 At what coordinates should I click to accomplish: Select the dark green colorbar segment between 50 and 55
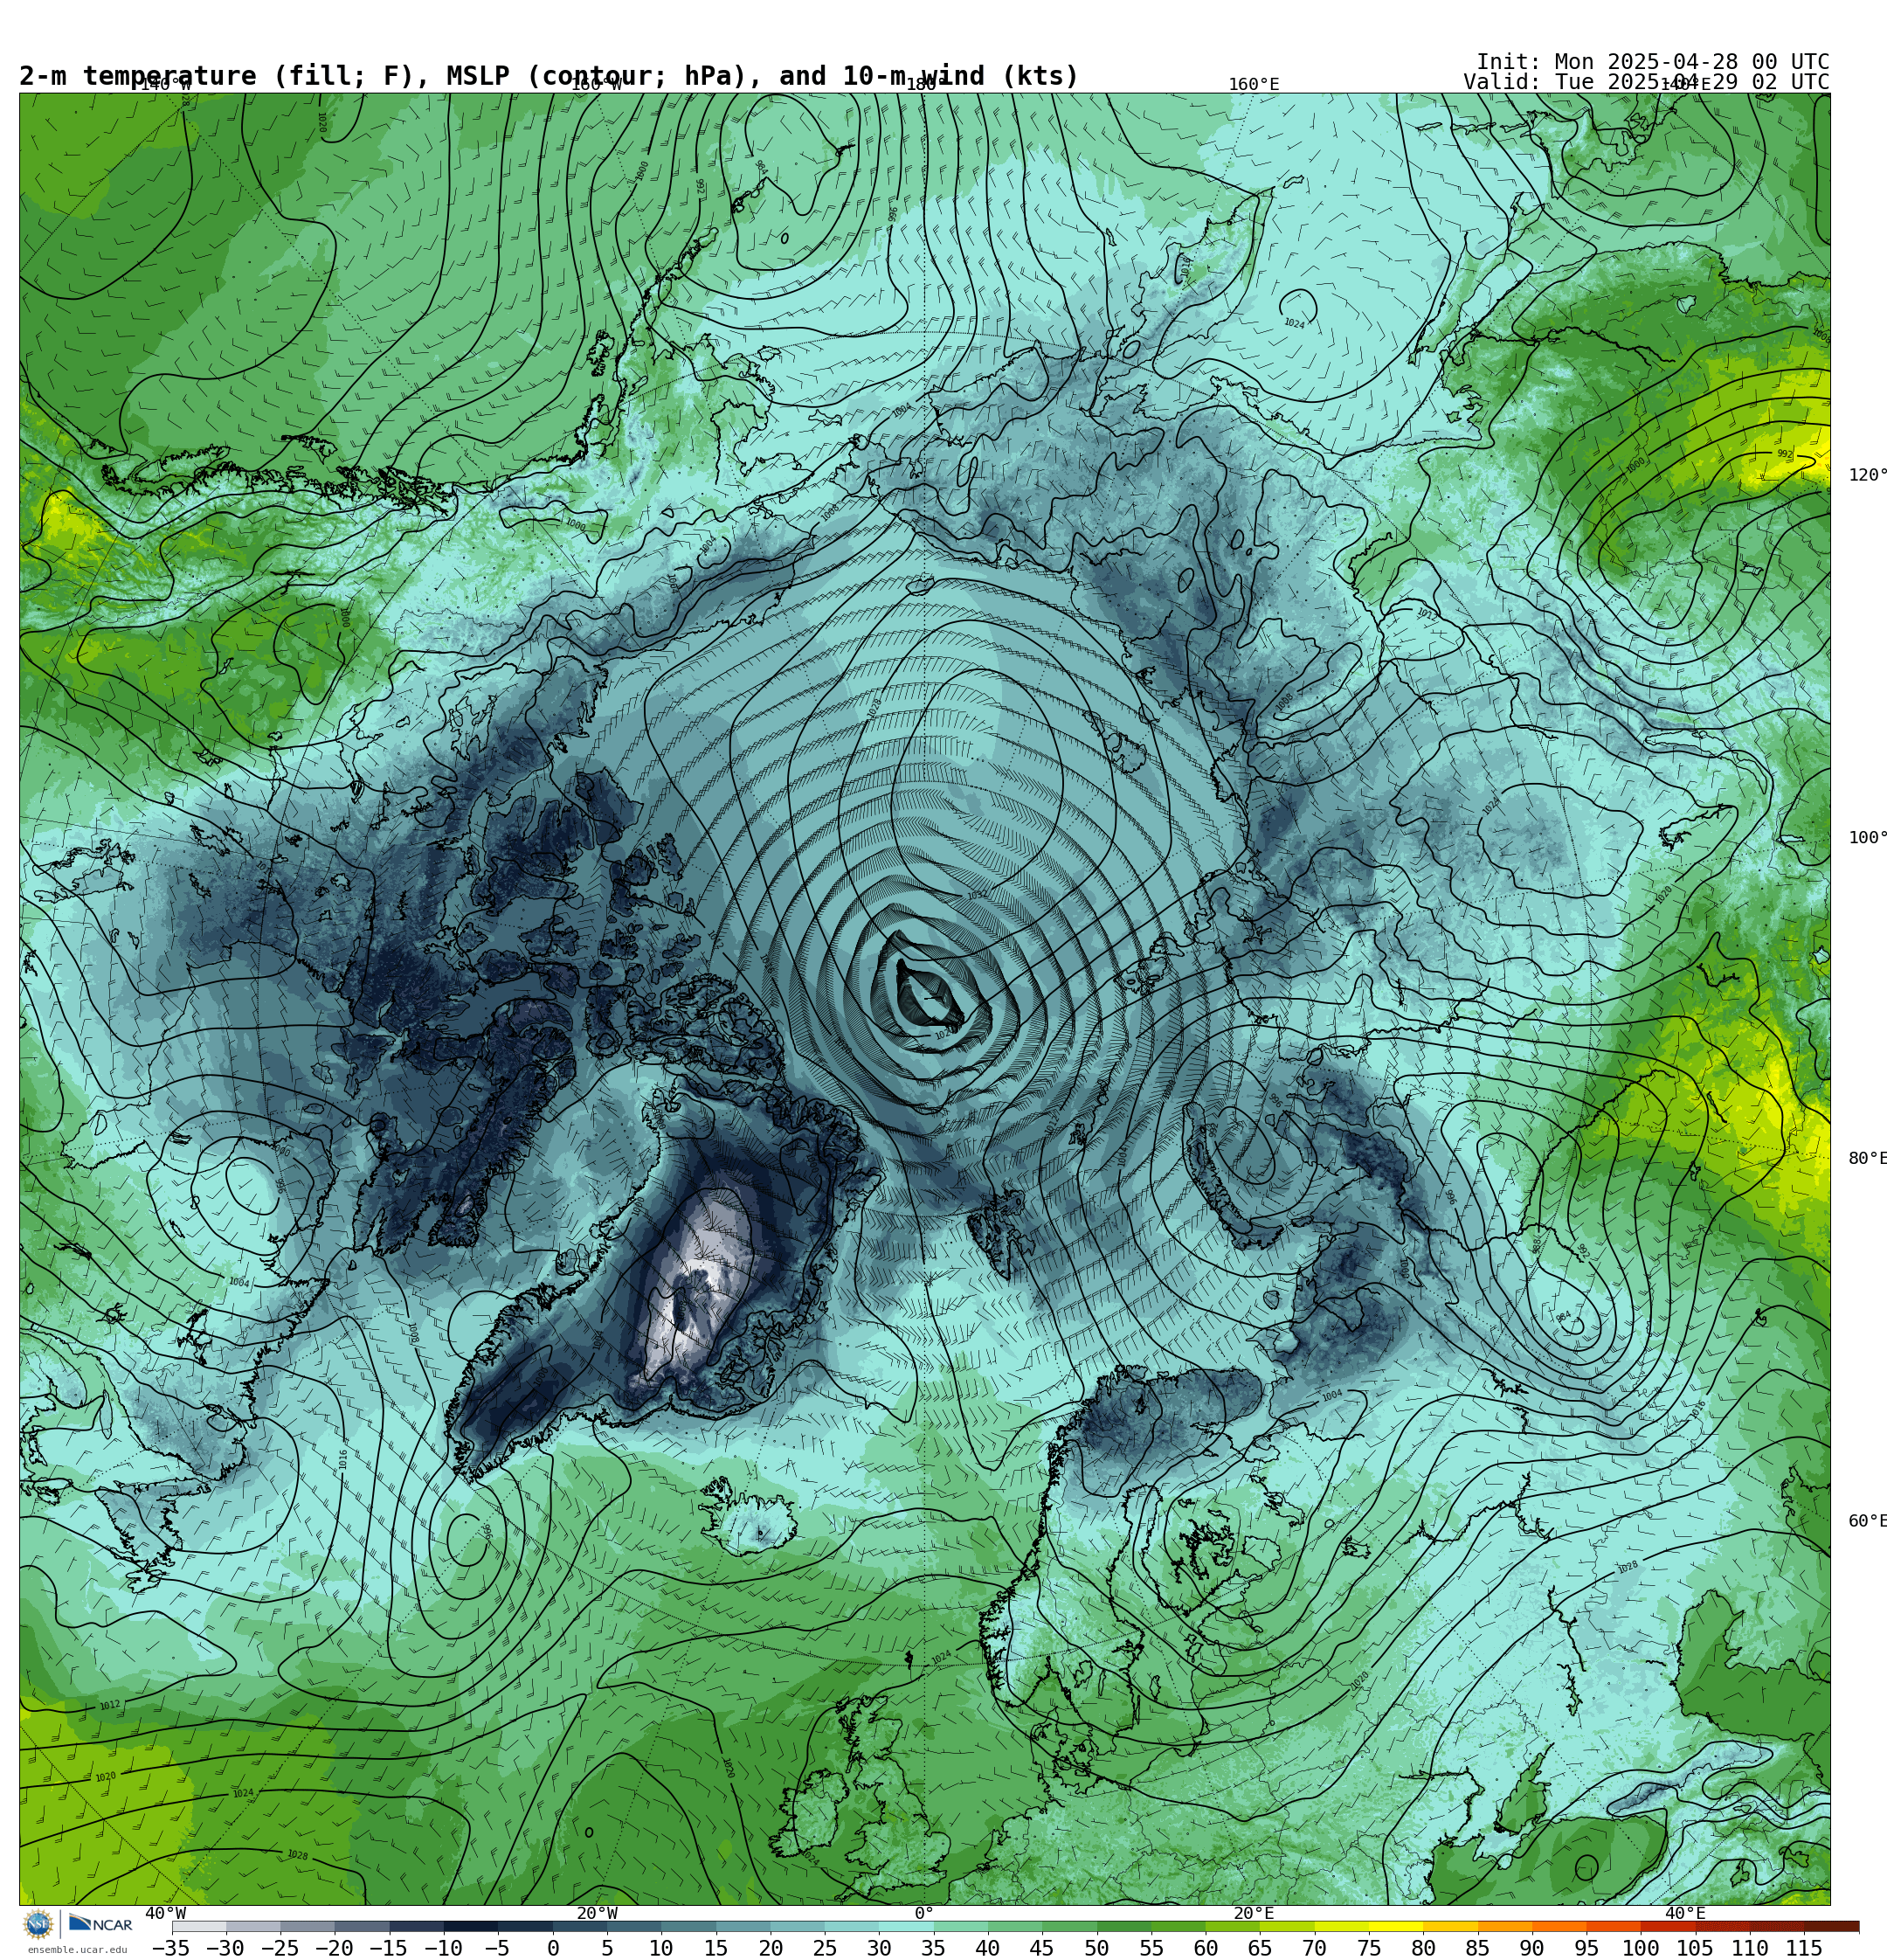pos(1124,1926)
